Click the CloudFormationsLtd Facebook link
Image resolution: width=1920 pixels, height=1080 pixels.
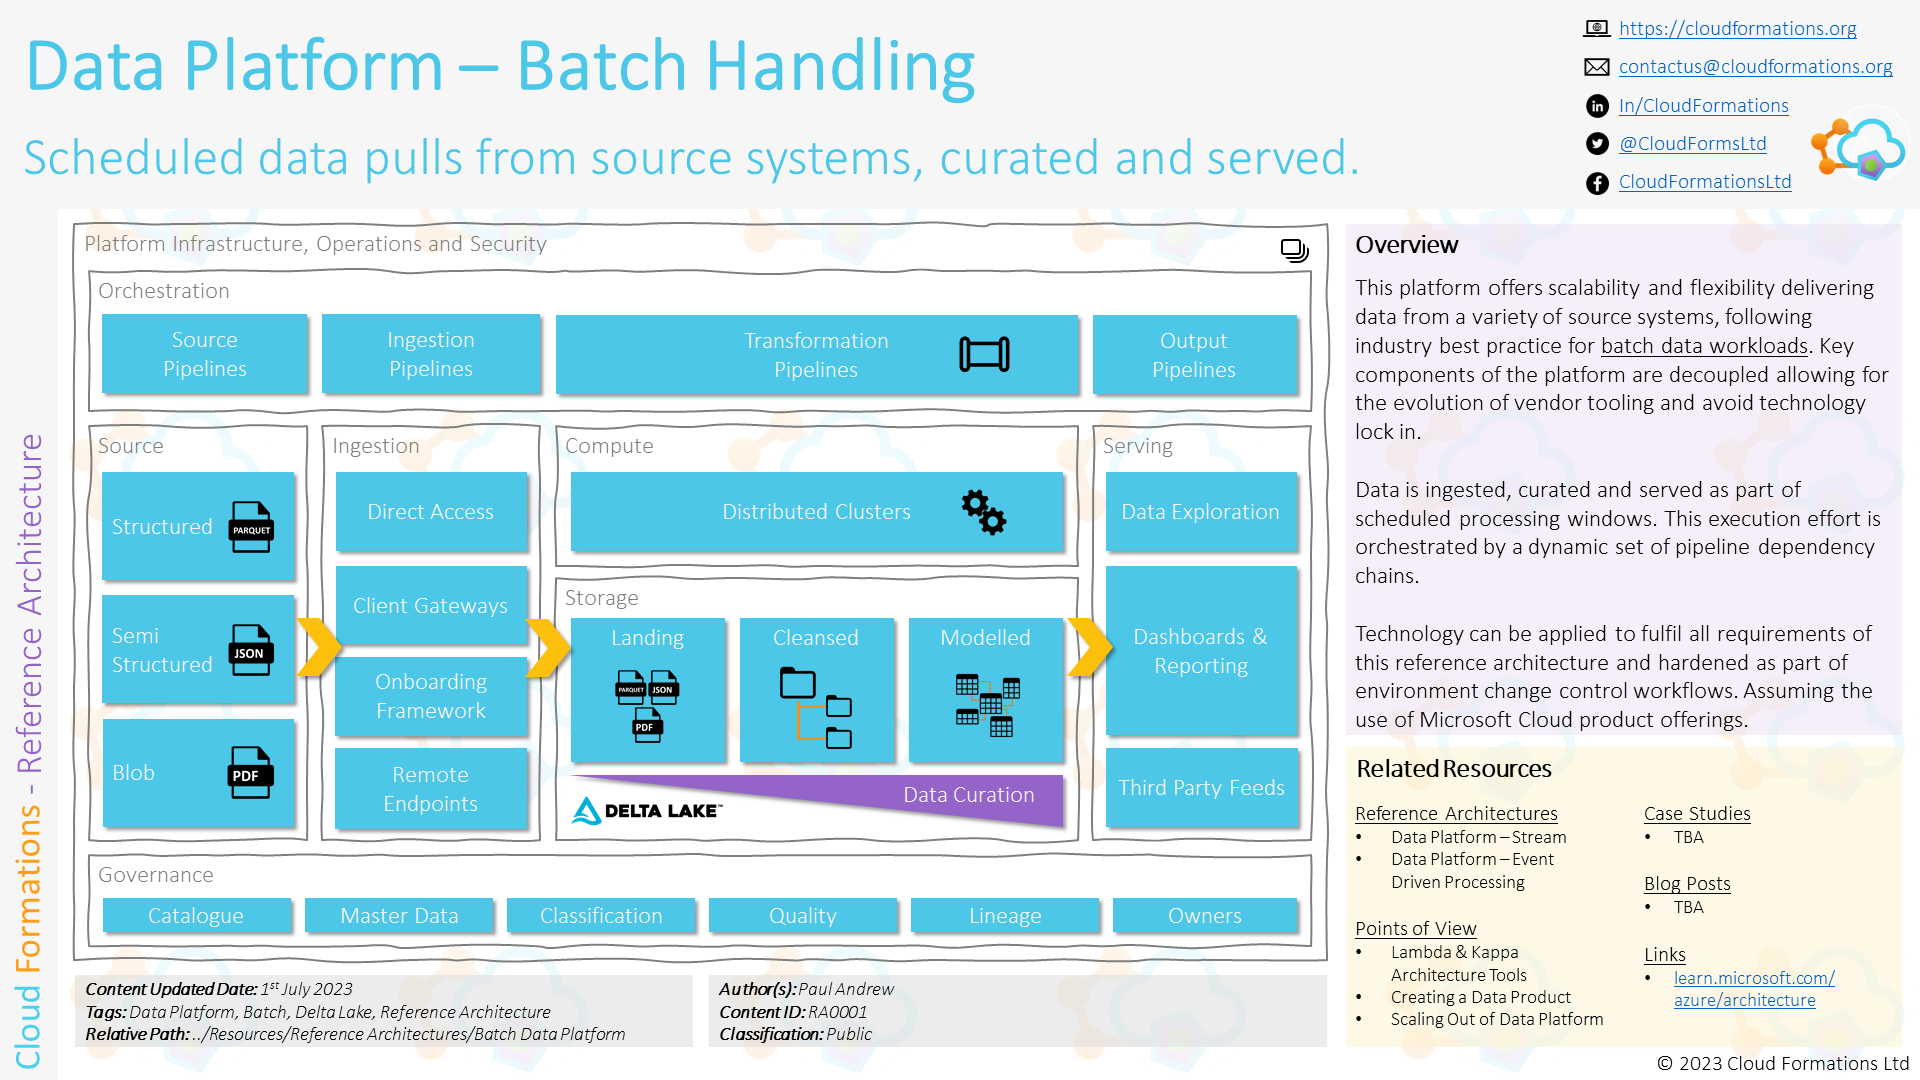click(1705, 181)
